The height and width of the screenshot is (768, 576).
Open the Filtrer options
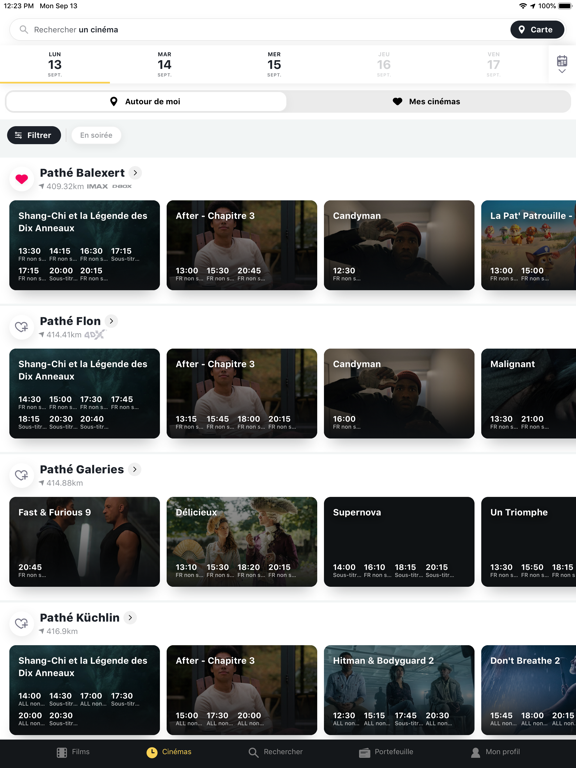[x=34, y=135]
